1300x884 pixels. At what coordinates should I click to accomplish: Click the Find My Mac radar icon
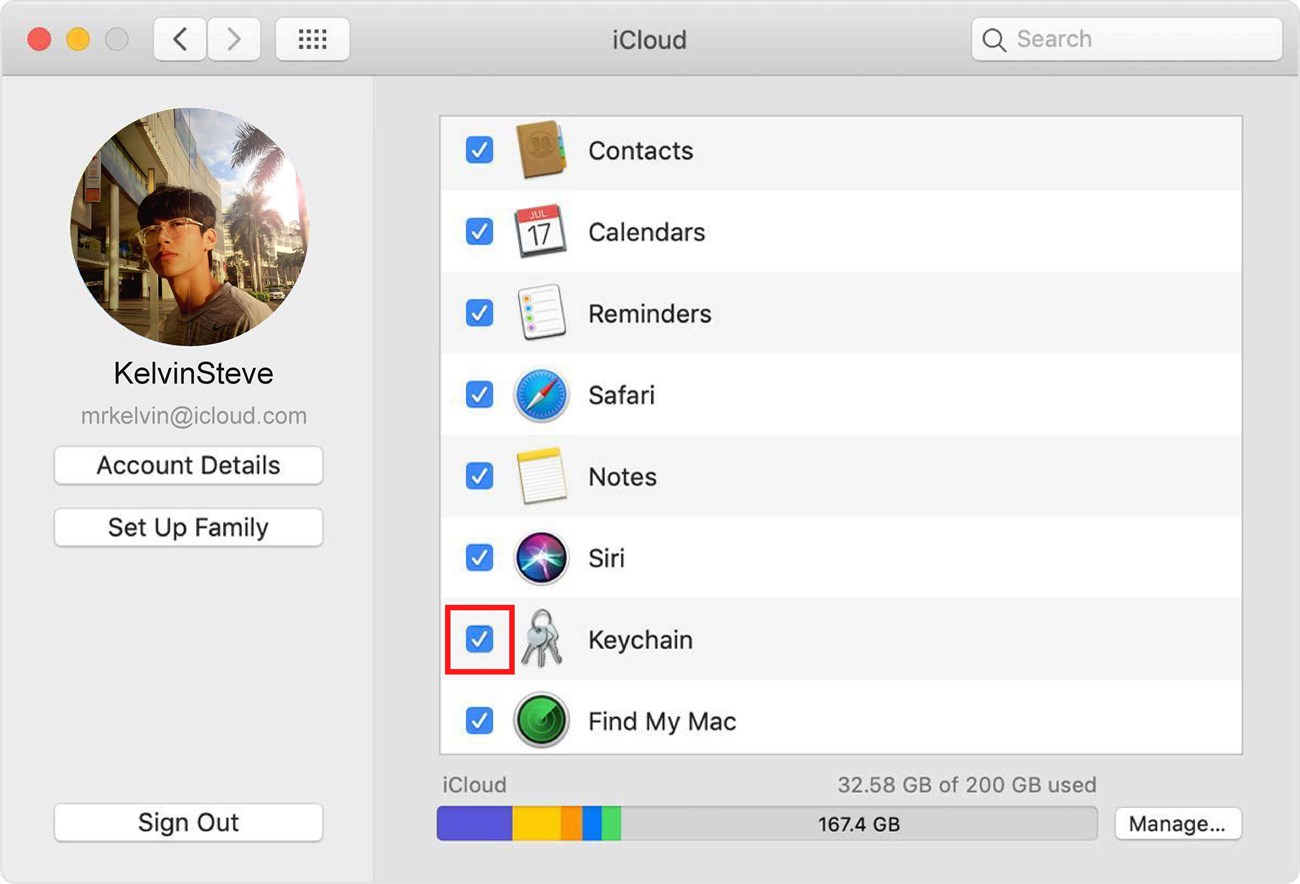click(541, 721)
